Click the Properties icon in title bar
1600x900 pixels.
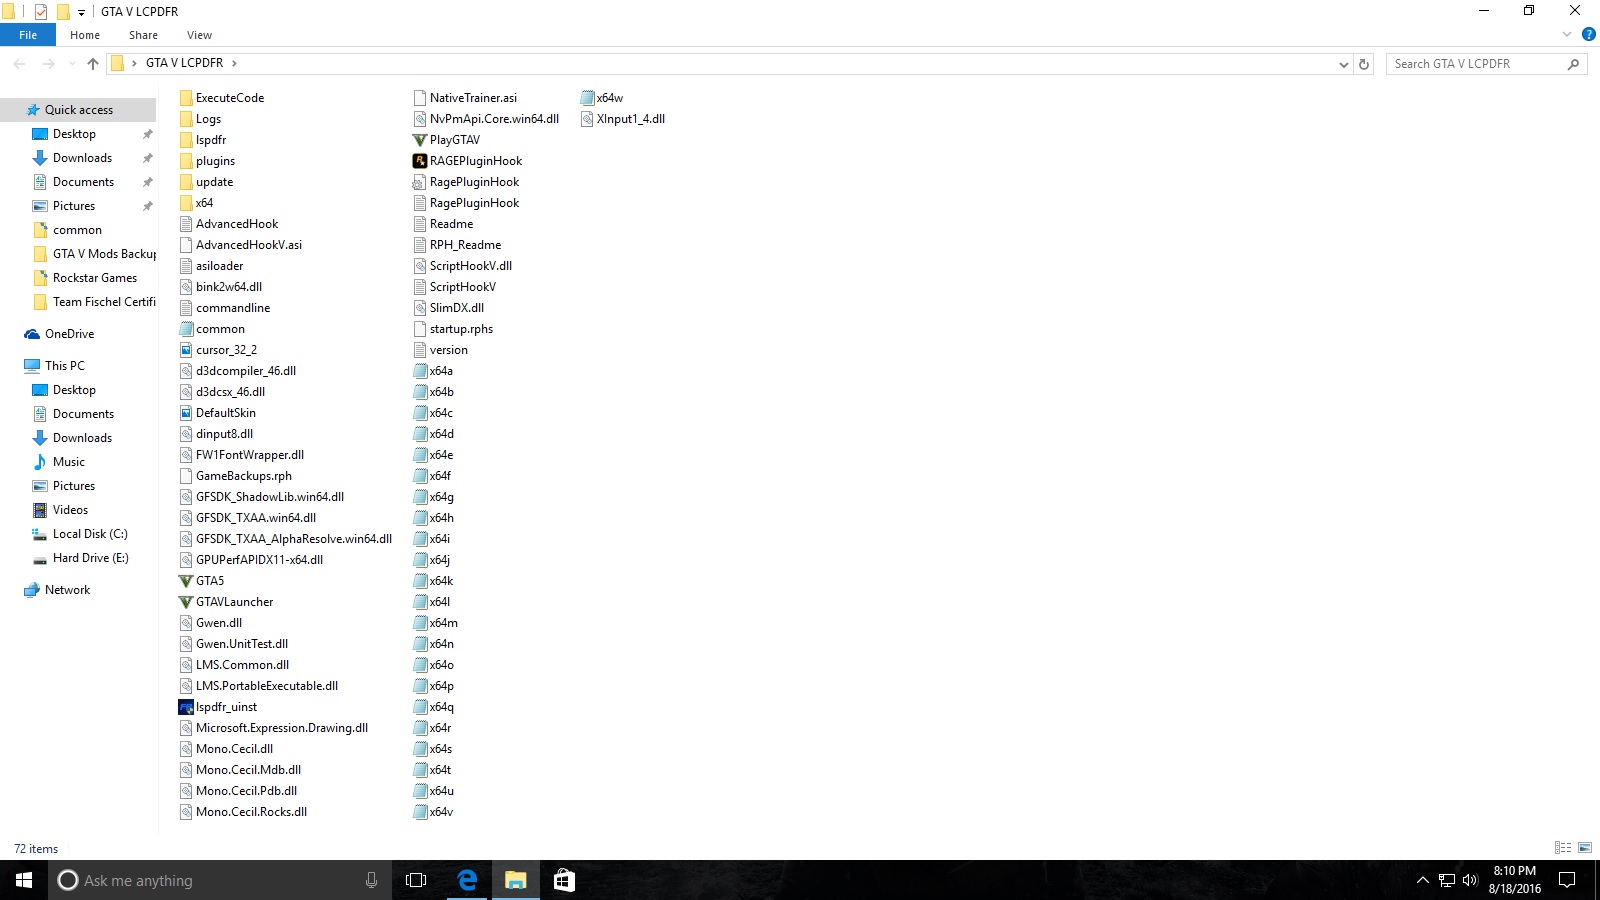pyautogui.click(x=41, y=11)
